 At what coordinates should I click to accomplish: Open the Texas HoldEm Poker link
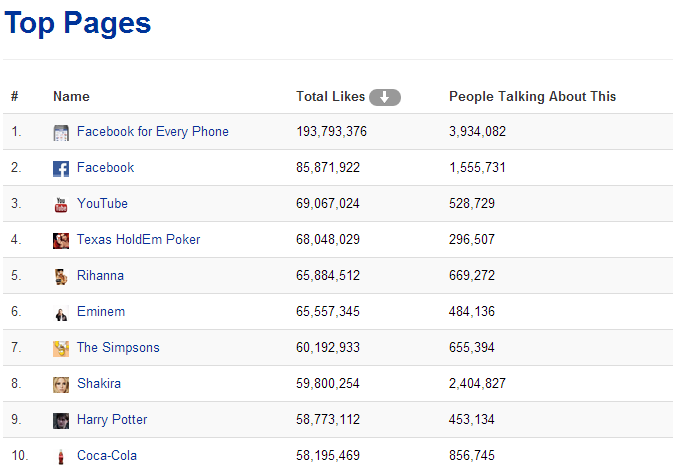(x=138, y=240)
